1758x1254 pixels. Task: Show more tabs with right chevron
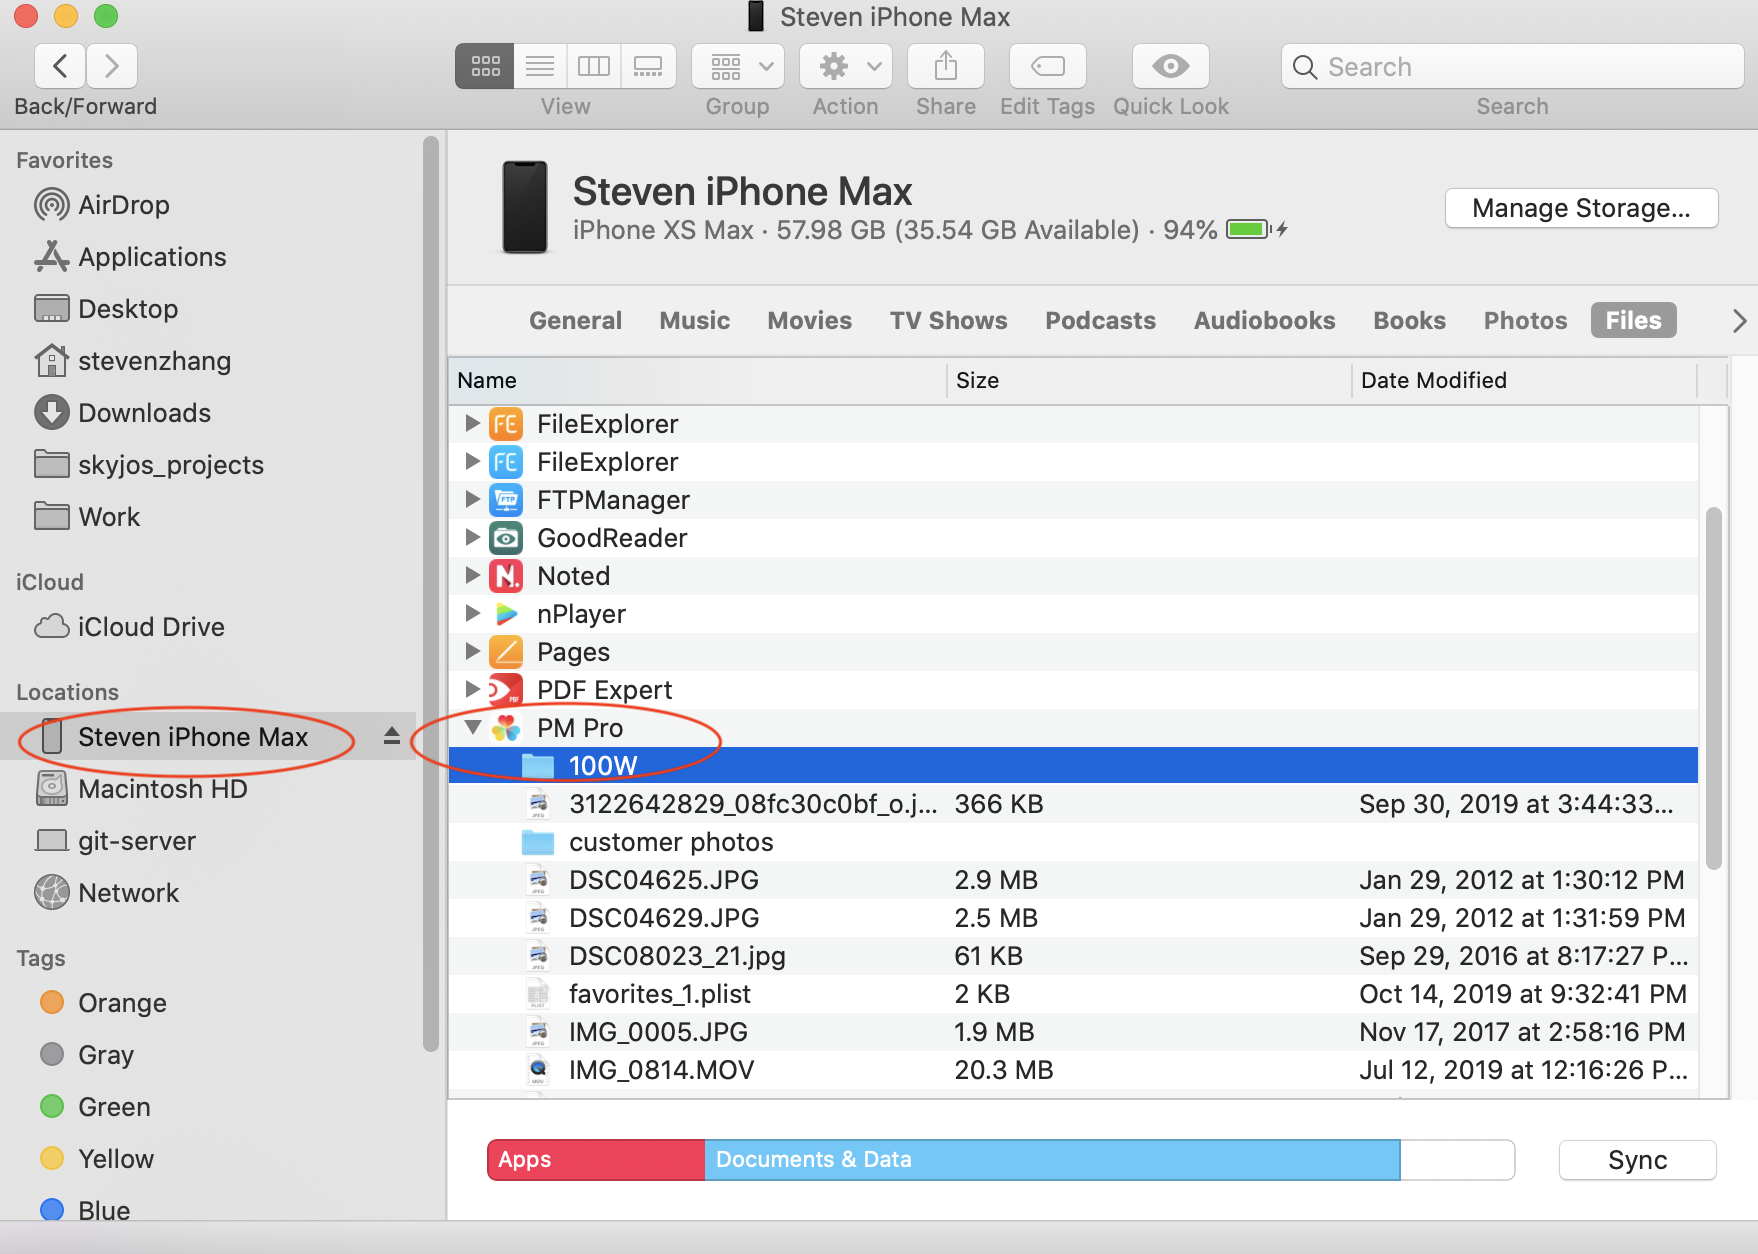[1739, 320]
